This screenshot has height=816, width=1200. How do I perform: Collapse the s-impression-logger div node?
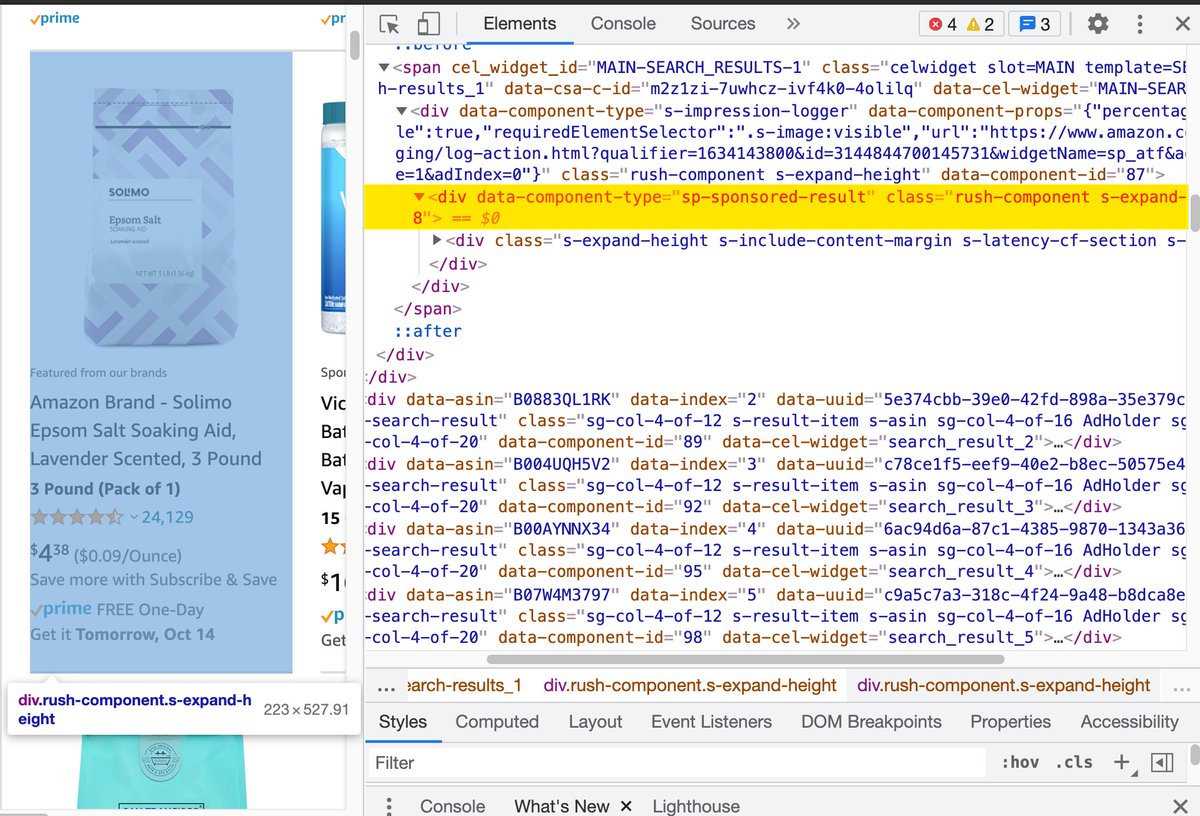402,112
